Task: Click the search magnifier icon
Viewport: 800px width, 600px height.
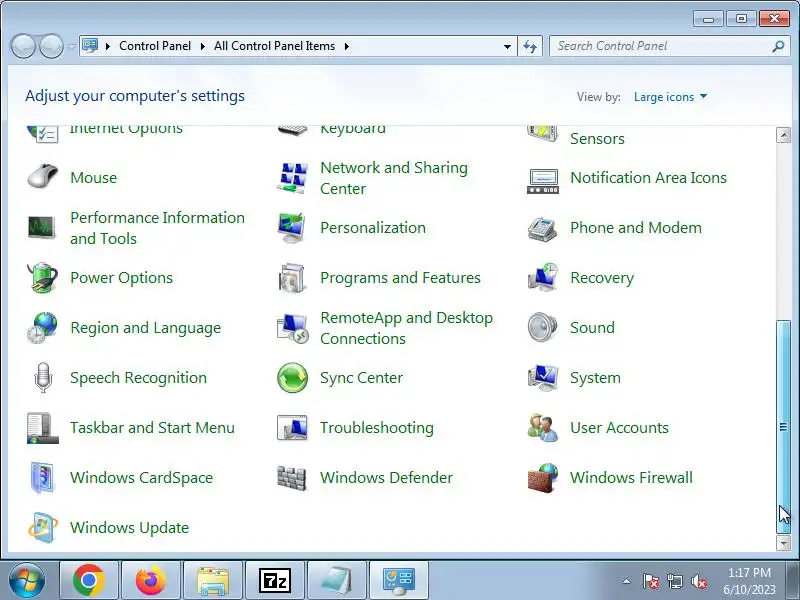Action: tap(778, 46)
